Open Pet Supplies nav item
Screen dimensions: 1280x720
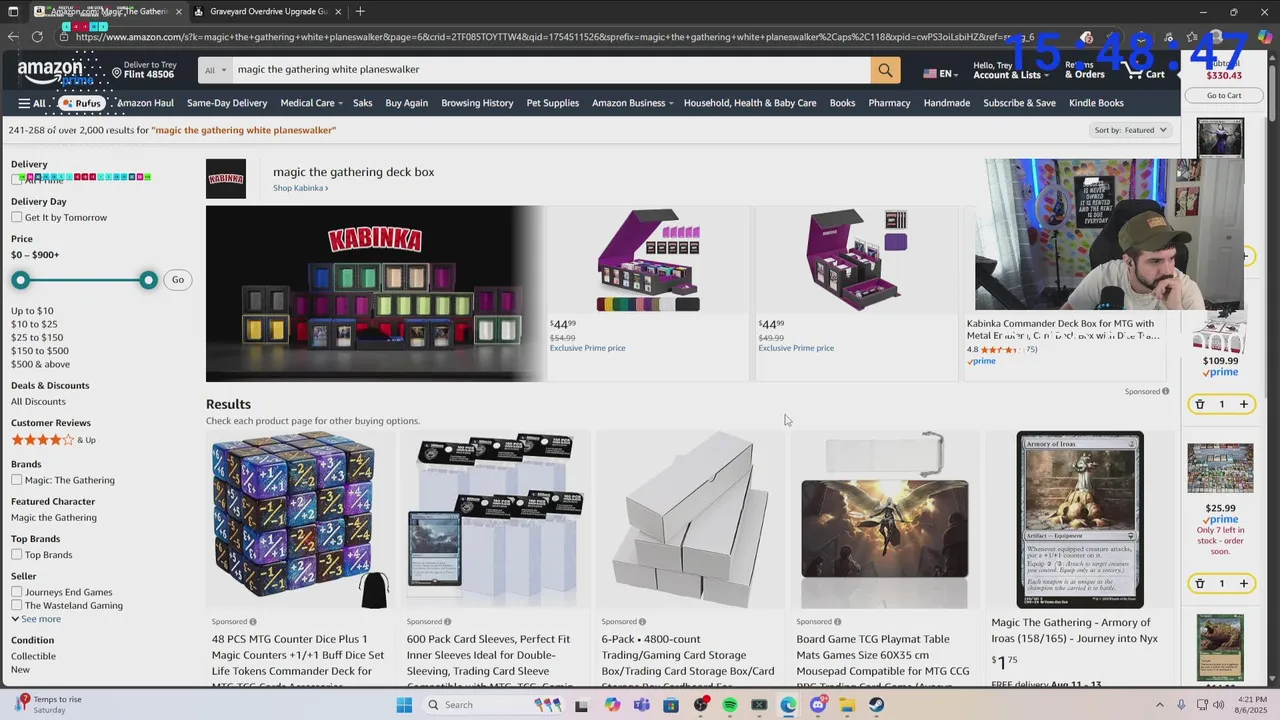(553, 103)
